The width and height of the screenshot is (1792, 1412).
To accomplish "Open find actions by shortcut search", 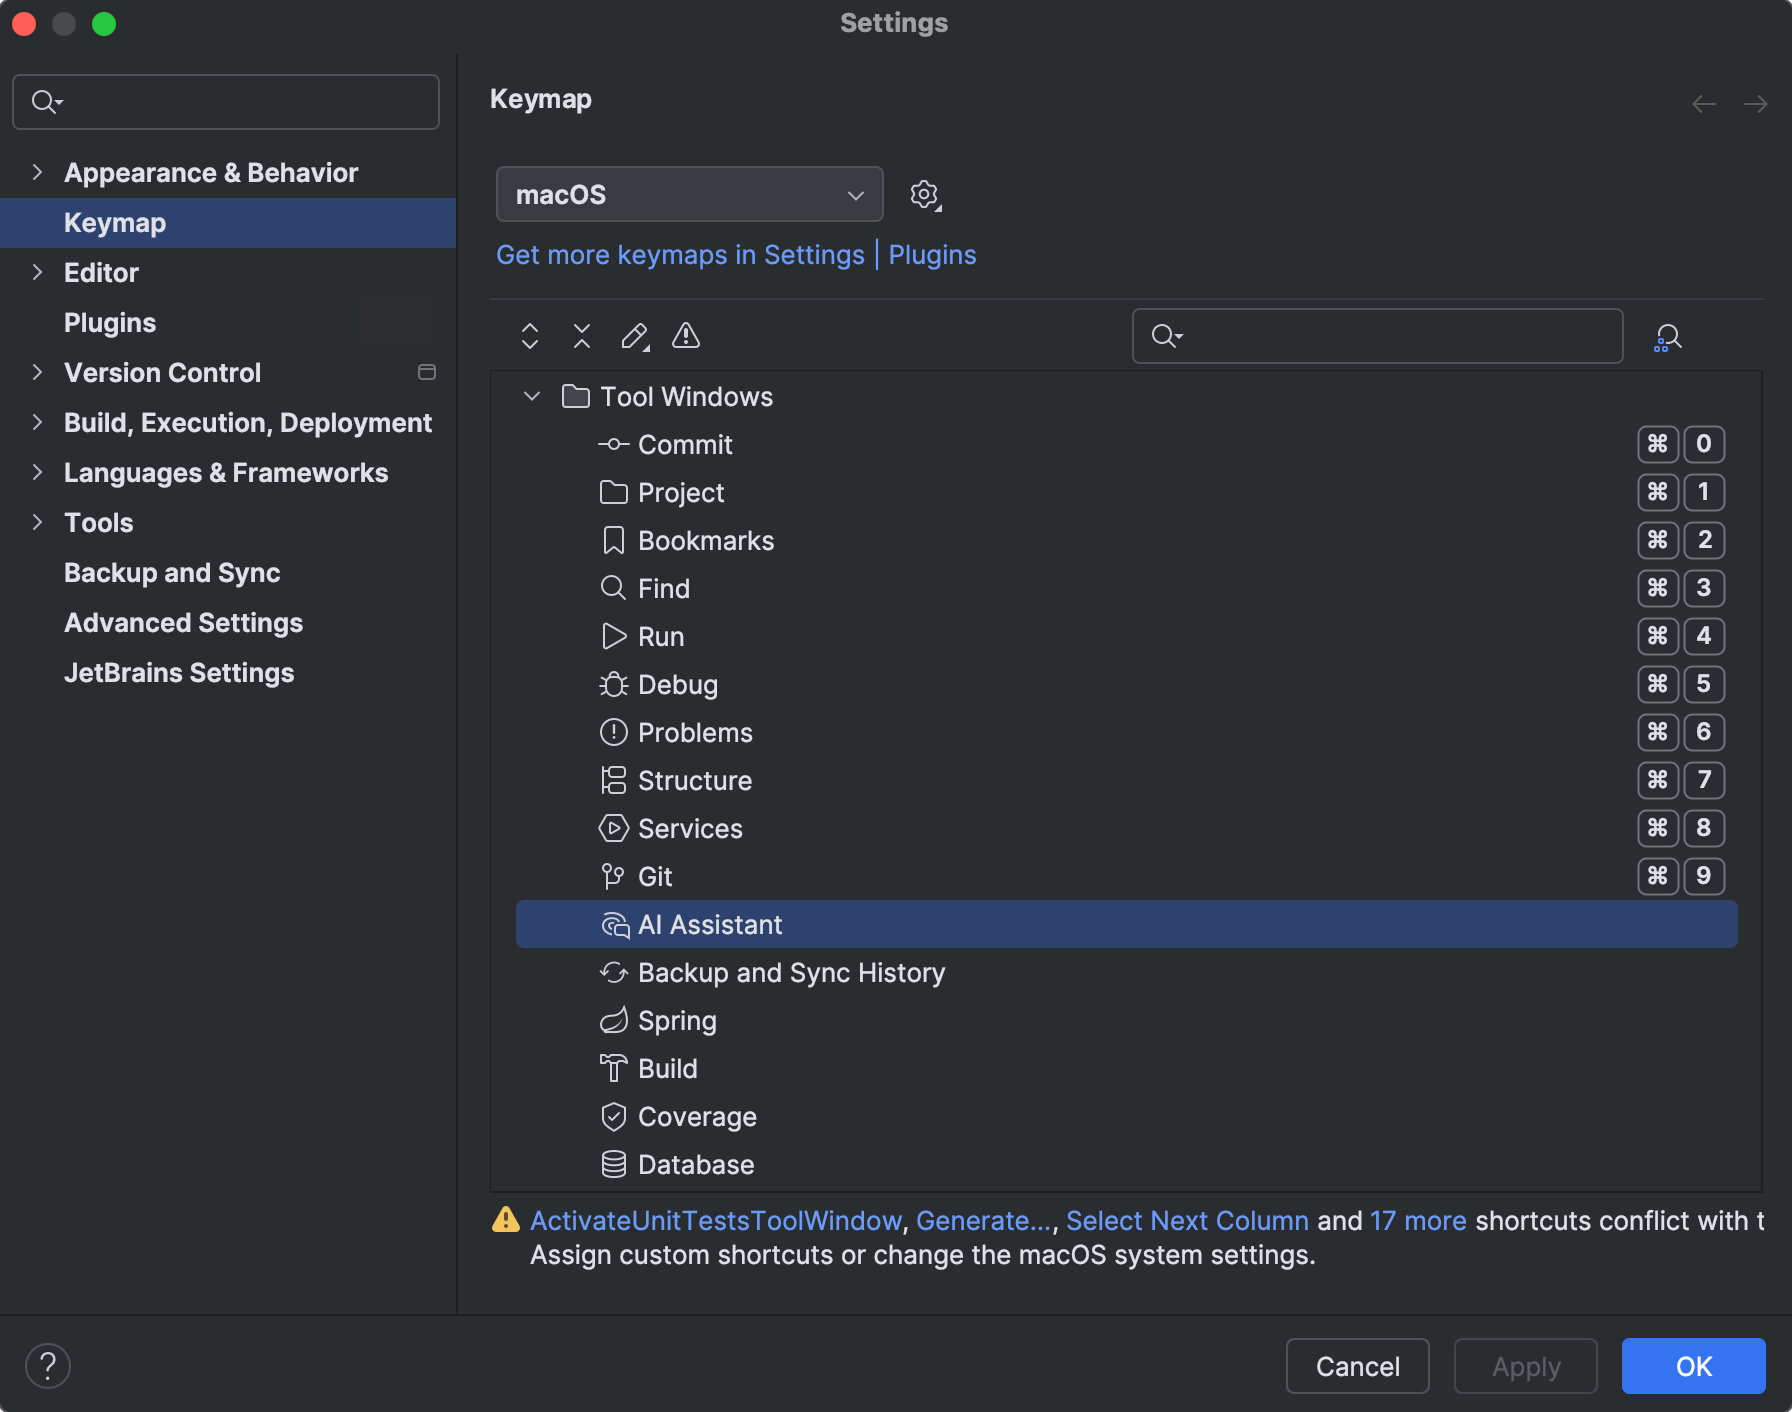I will coord(1666,336).
